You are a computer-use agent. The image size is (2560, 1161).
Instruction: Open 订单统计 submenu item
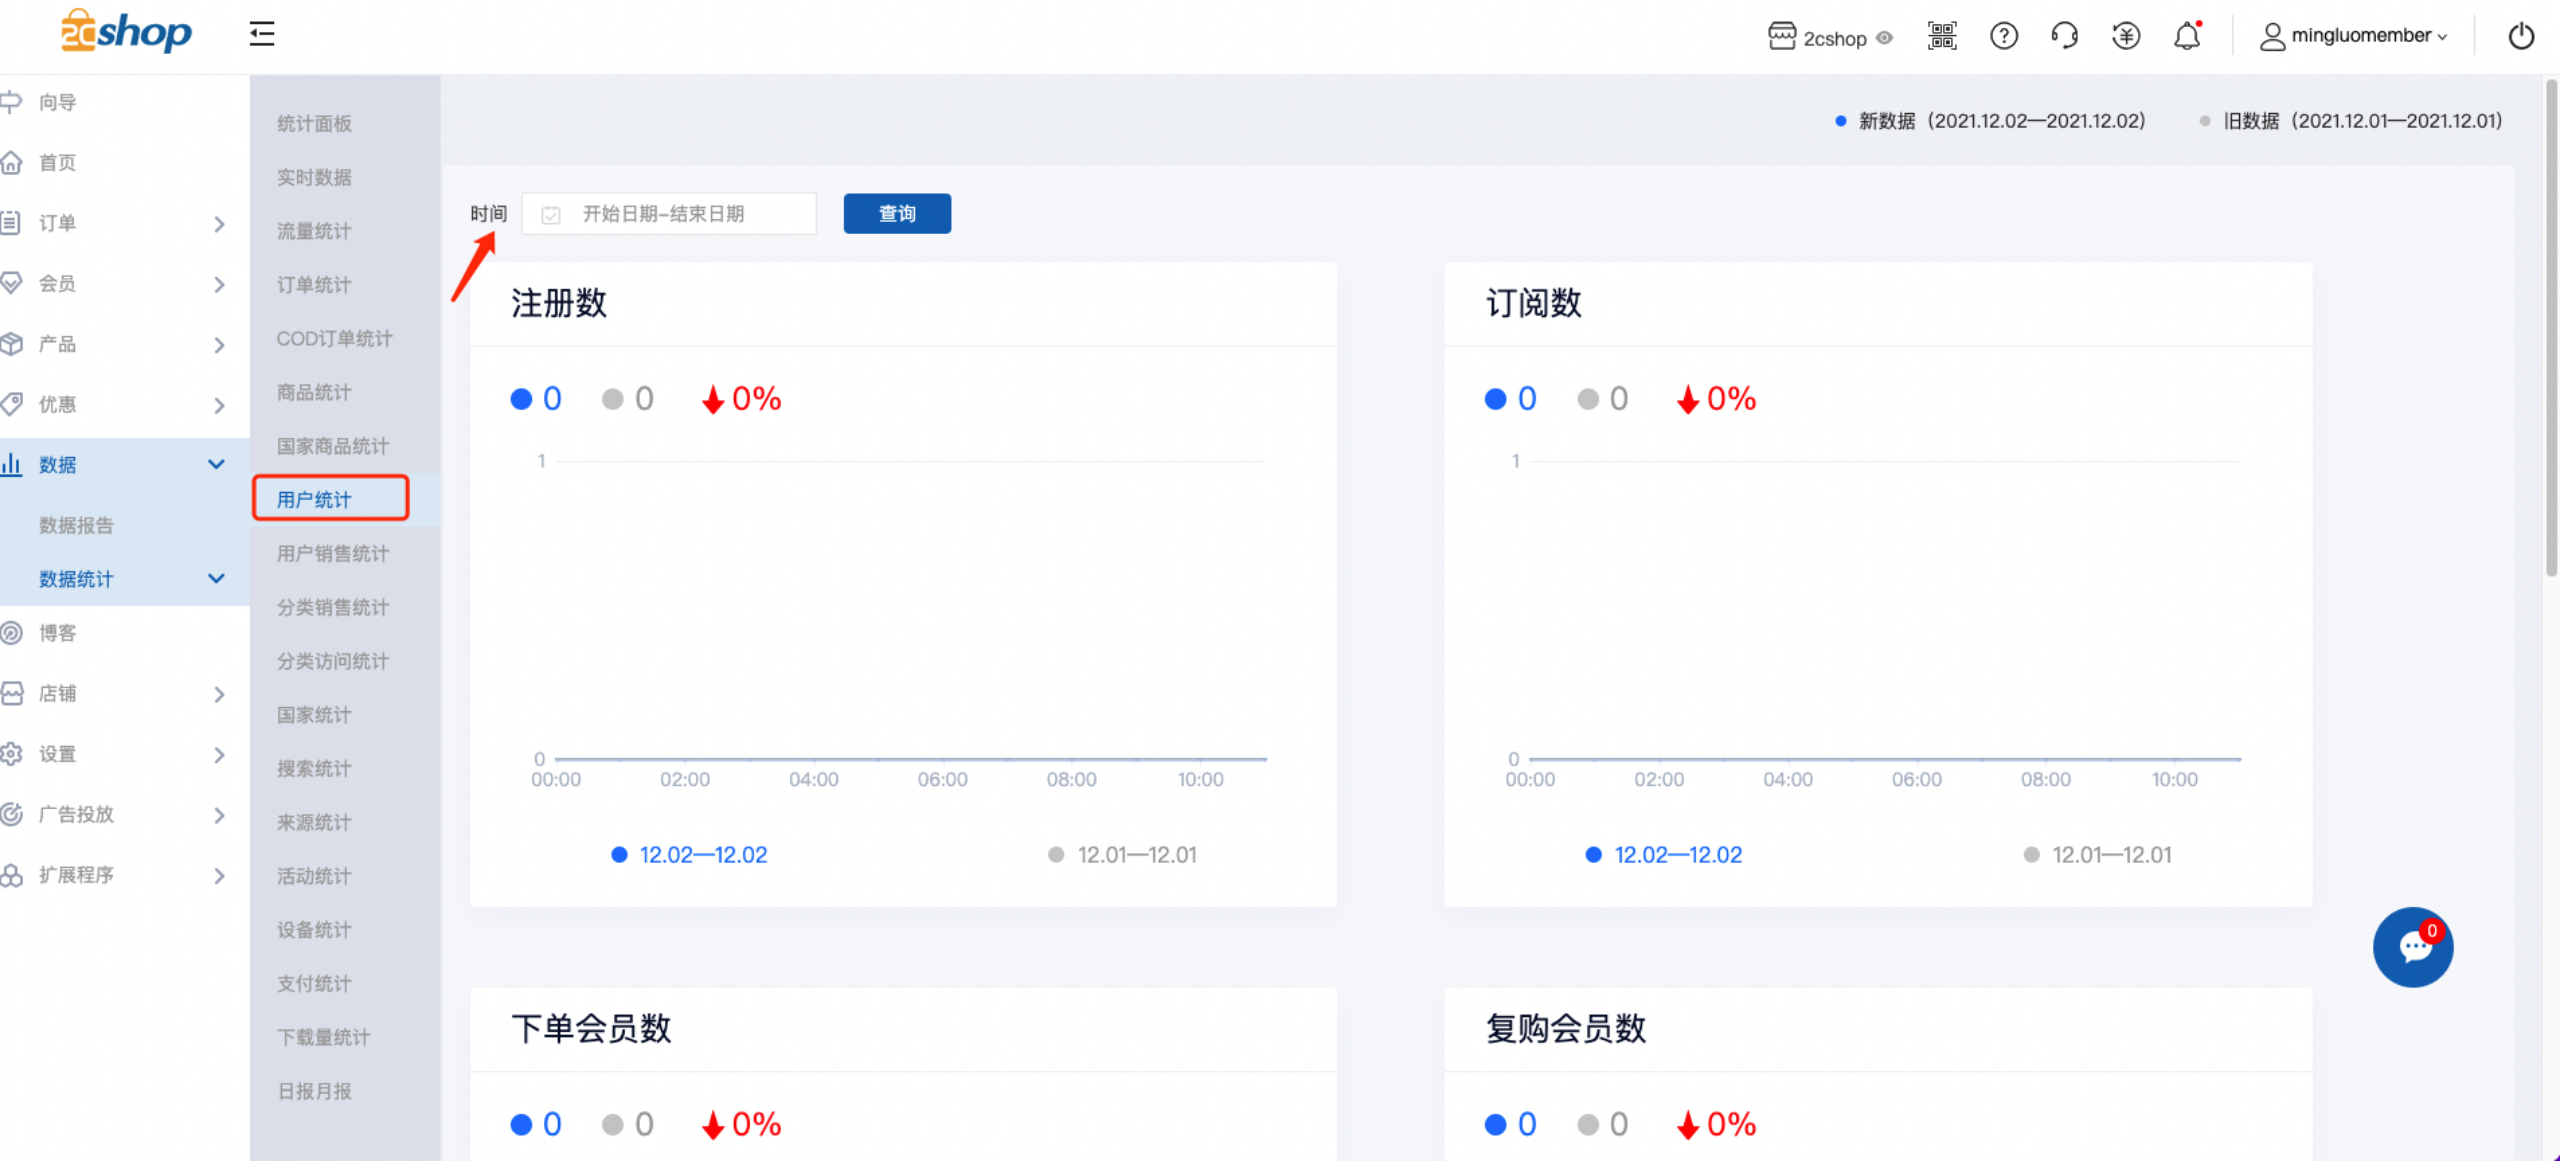(314, 285)
